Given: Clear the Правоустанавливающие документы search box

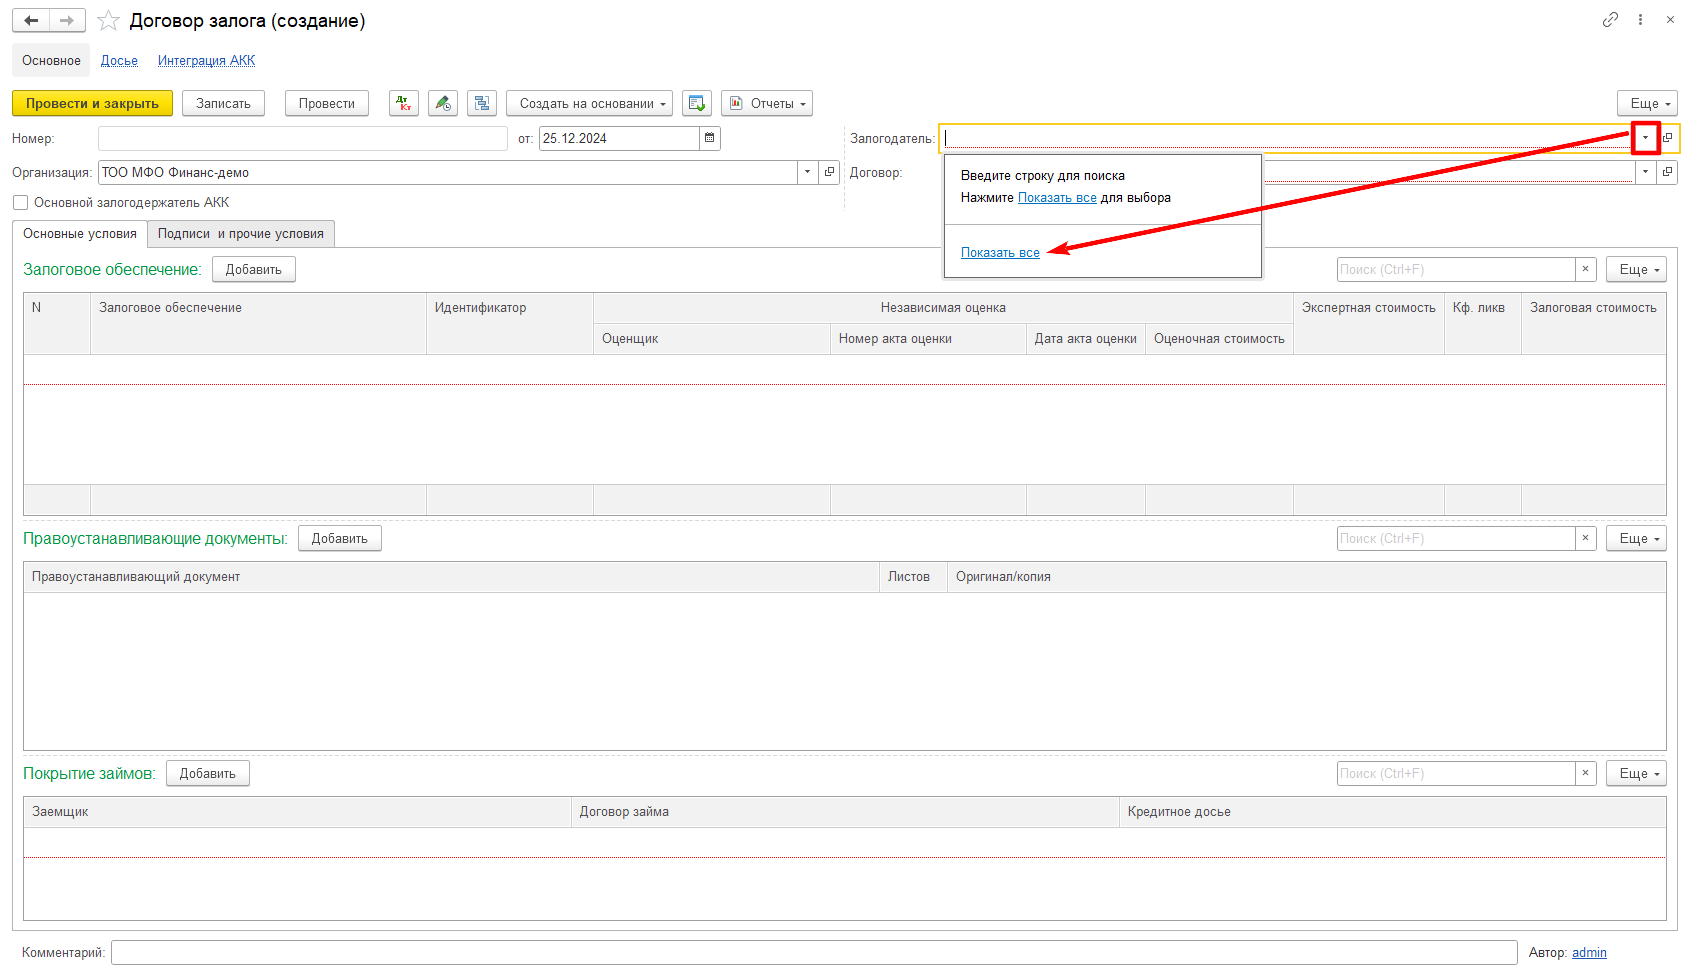Looking at the screenshot, I should click(x=1586, y=538).
